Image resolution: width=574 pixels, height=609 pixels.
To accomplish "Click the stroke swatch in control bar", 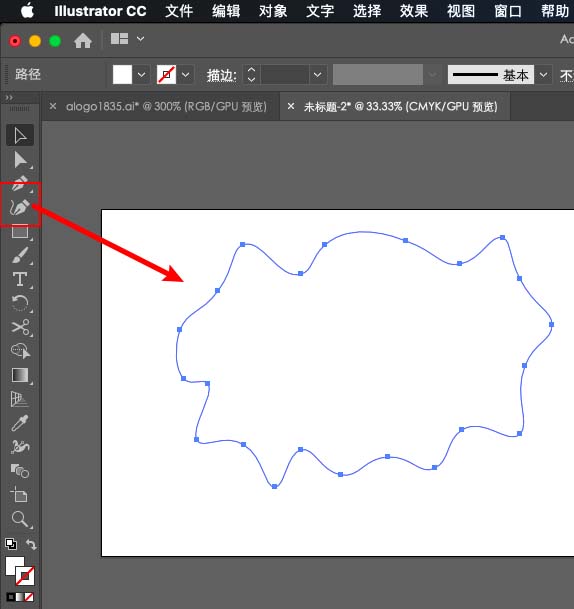I will pyautogui.click(x=166, y=75).
